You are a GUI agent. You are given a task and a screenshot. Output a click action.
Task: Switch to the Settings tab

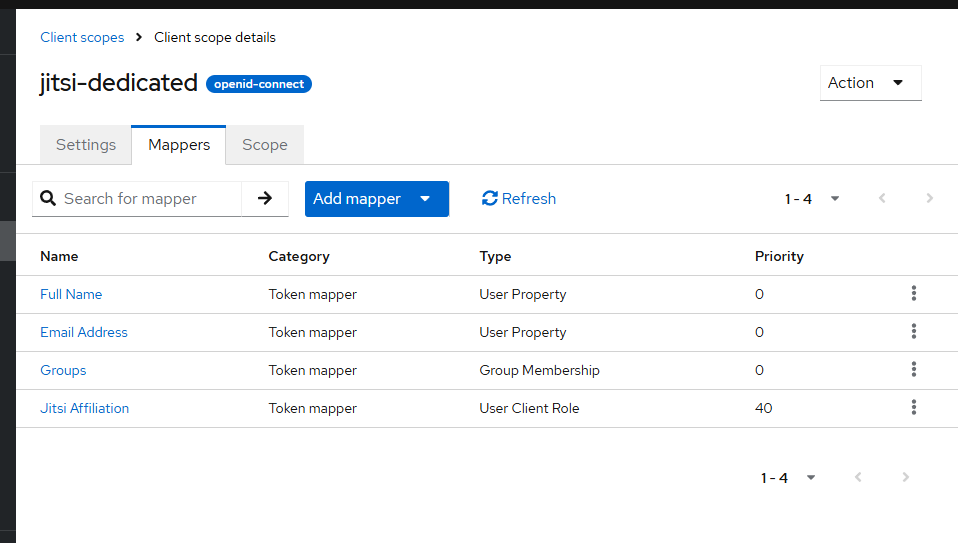[x=86, y=145]
